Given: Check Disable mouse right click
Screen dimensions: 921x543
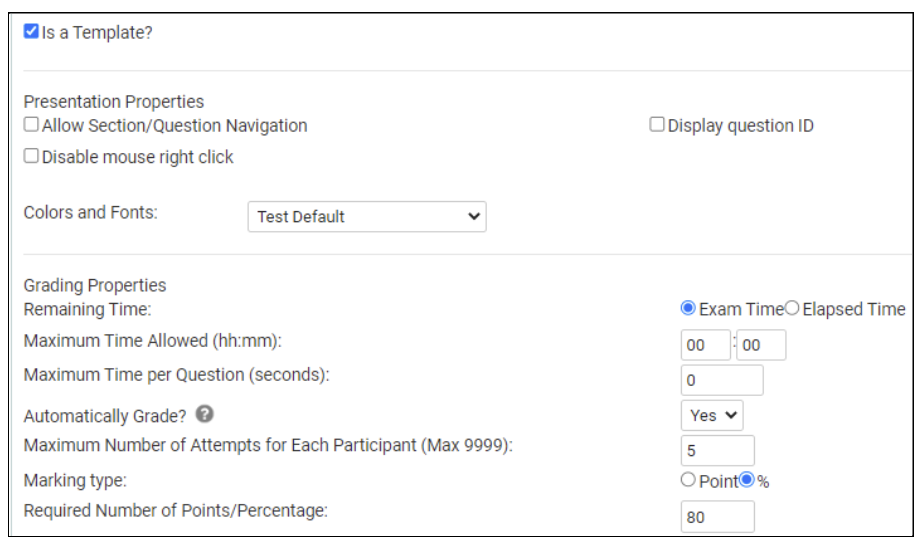Looking at the screenshot, I should (31, 156).
